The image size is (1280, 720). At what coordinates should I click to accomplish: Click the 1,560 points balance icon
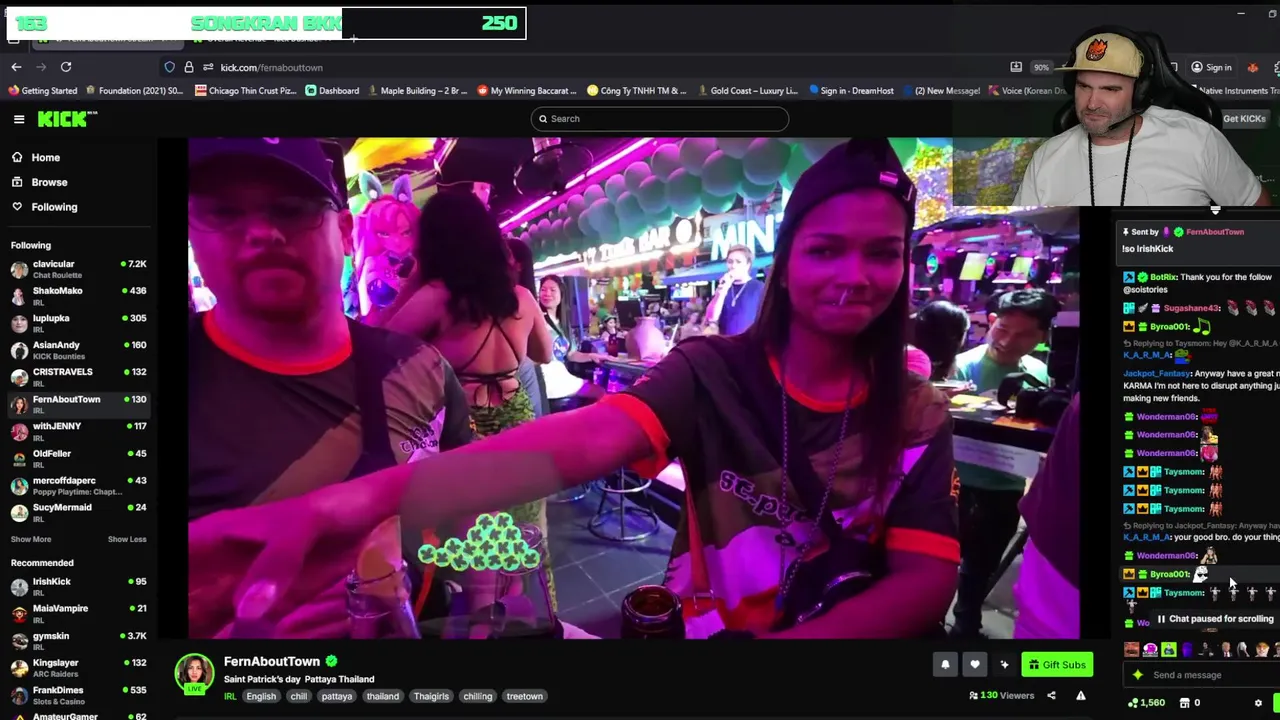(x=1145, y=703)
